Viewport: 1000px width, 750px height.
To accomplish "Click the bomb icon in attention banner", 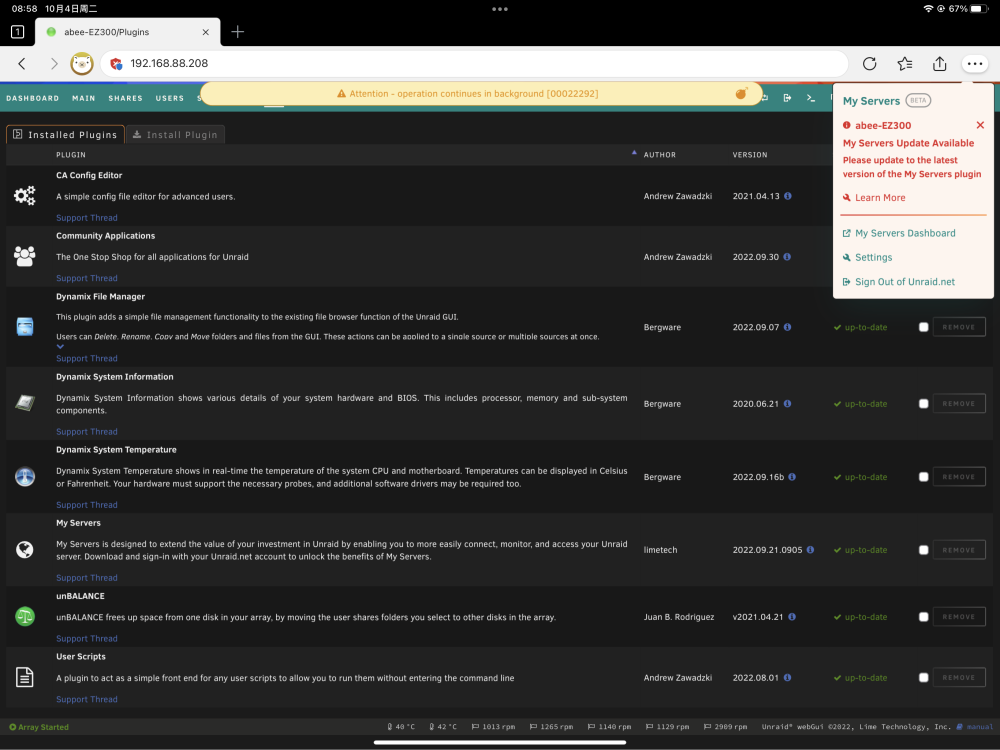I will point(741,93).
